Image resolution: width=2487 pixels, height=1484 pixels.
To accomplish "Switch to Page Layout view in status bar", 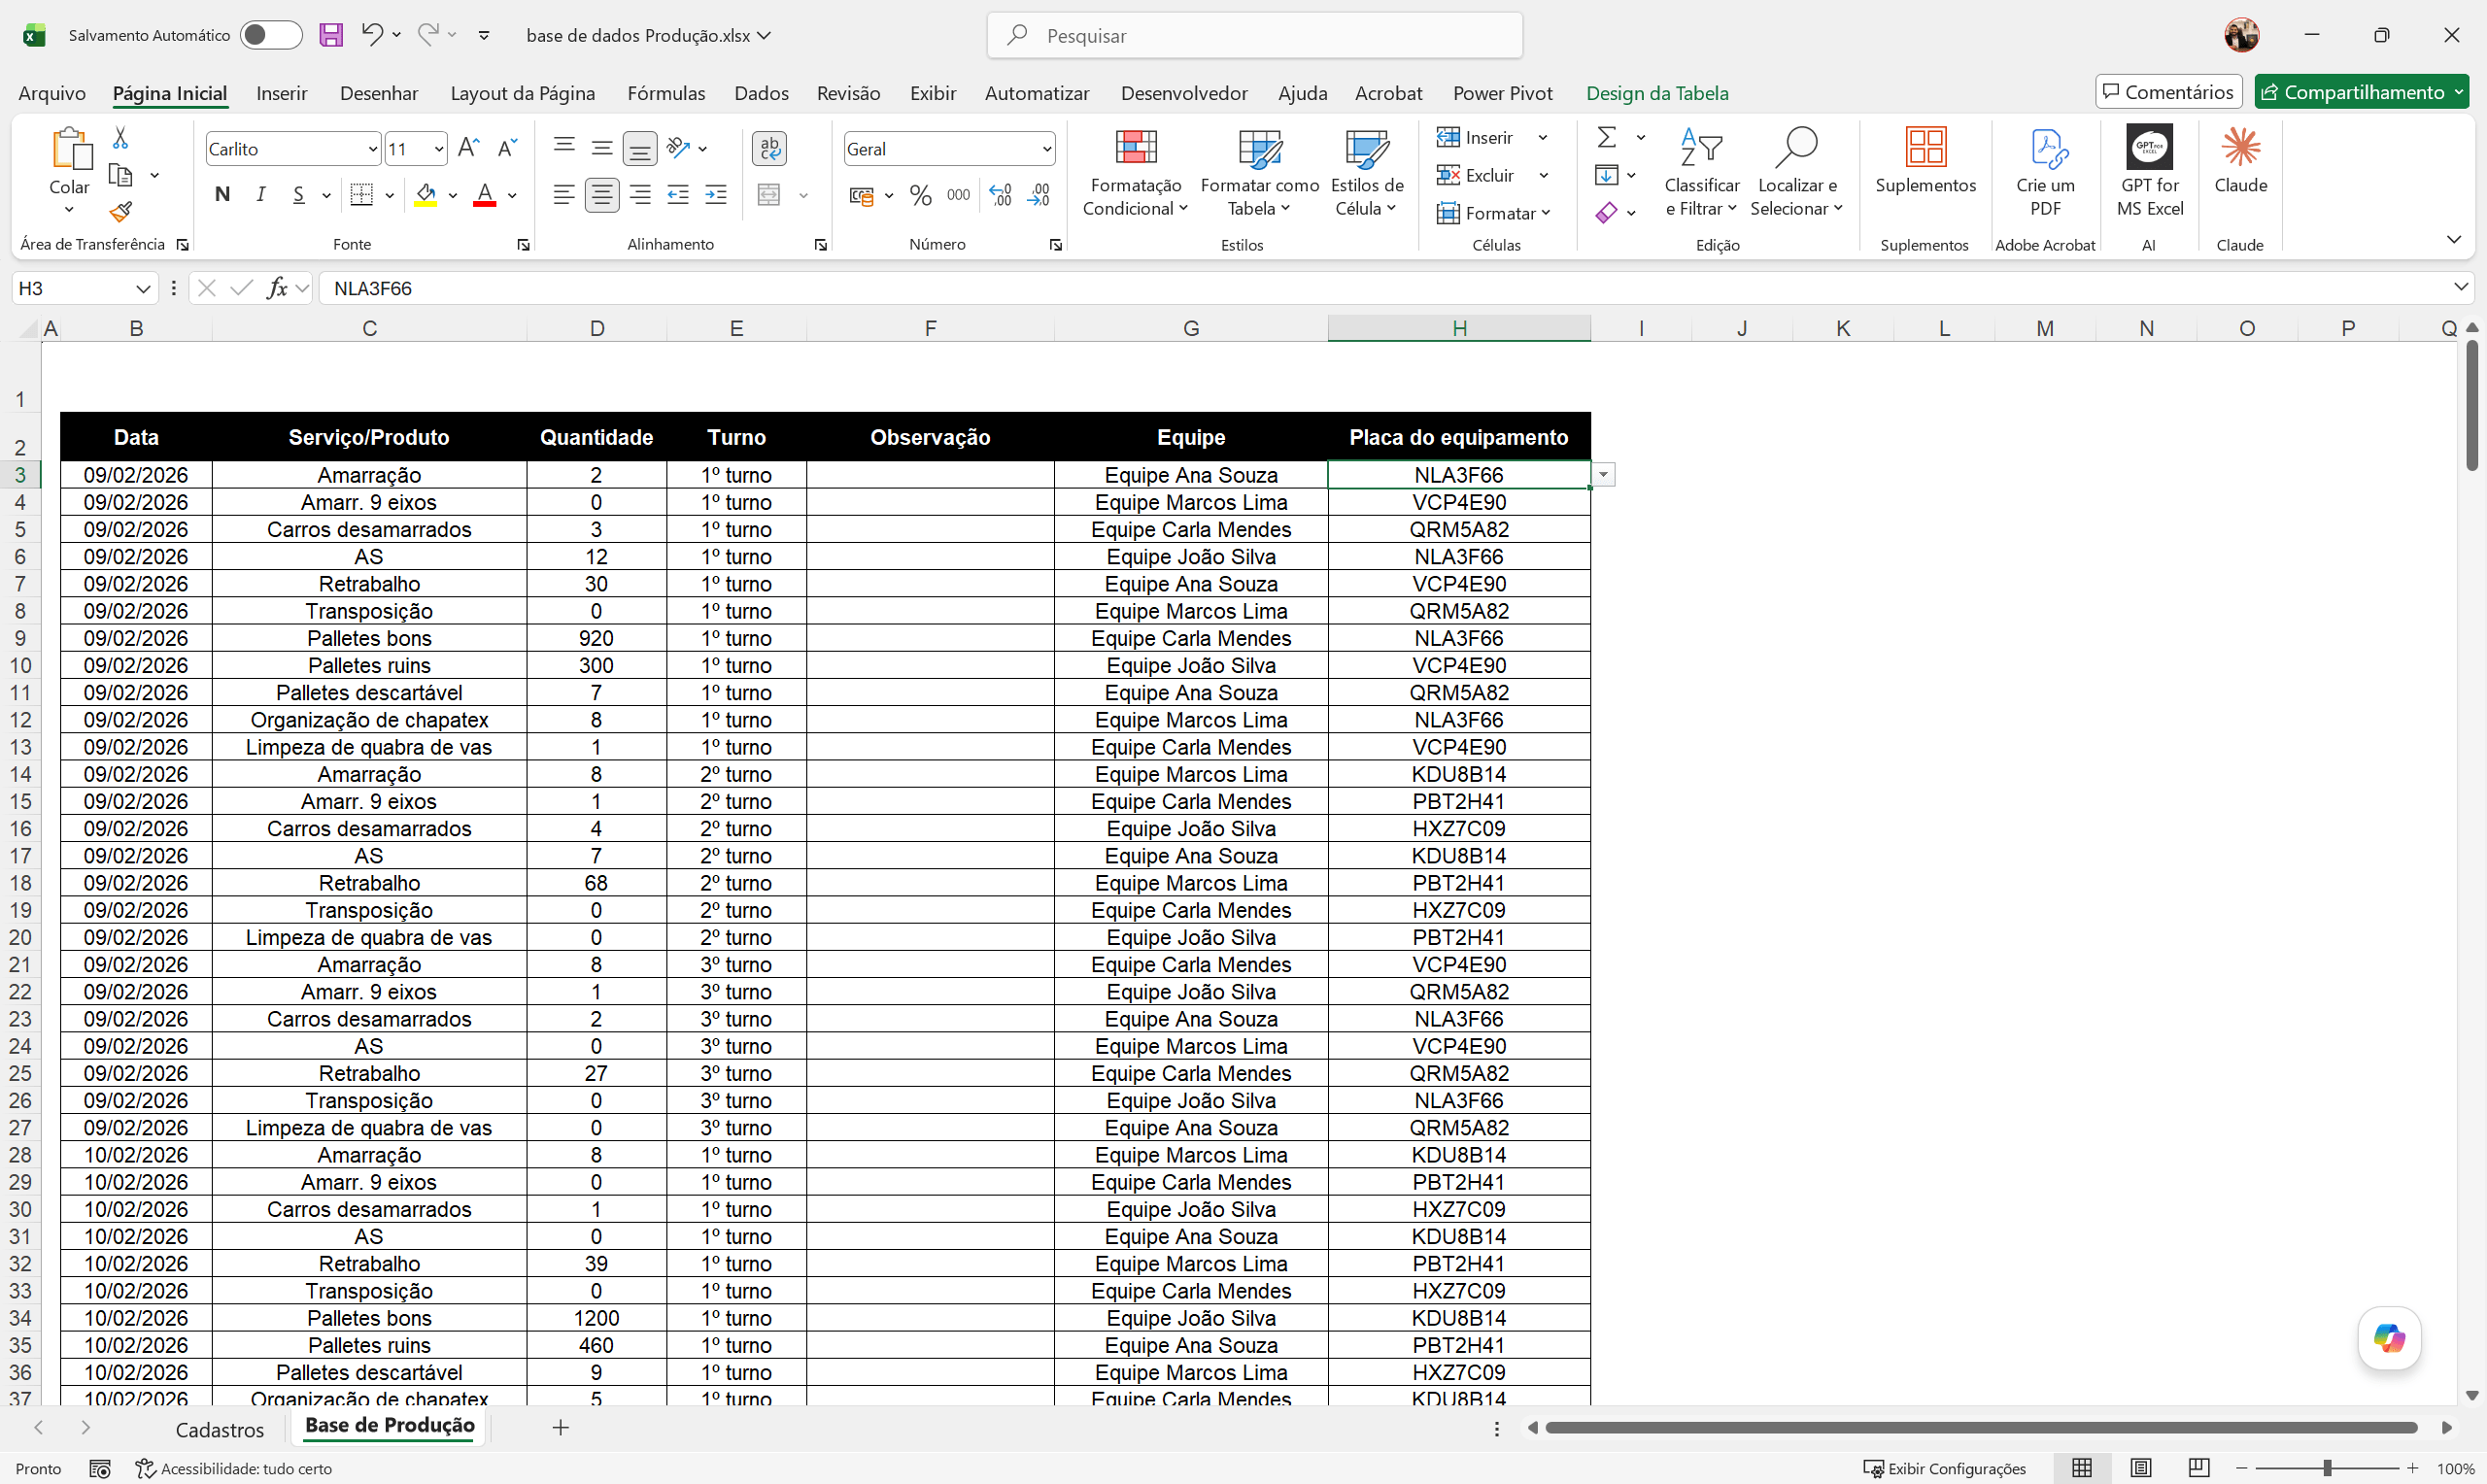I will point(2140,1468).
